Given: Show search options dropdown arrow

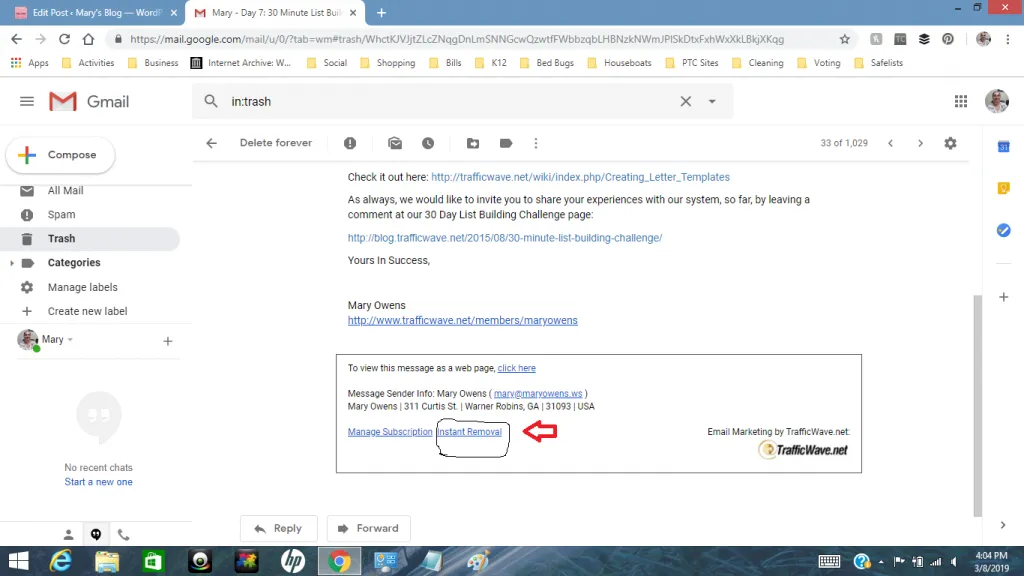Looking at the screenshot, I should coord(712,102).
